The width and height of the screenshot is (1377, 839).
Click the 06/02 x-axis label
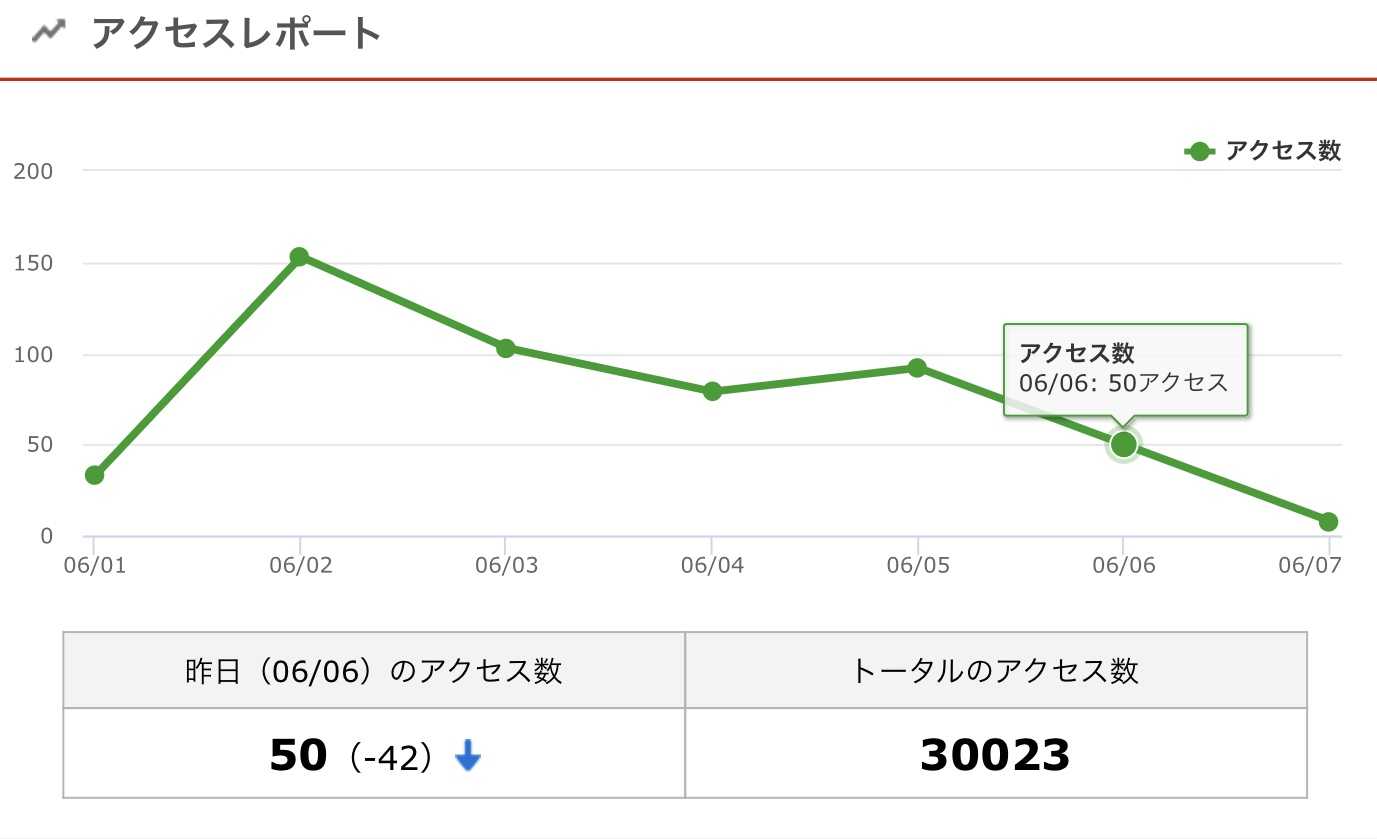click(x=300, y=565)
